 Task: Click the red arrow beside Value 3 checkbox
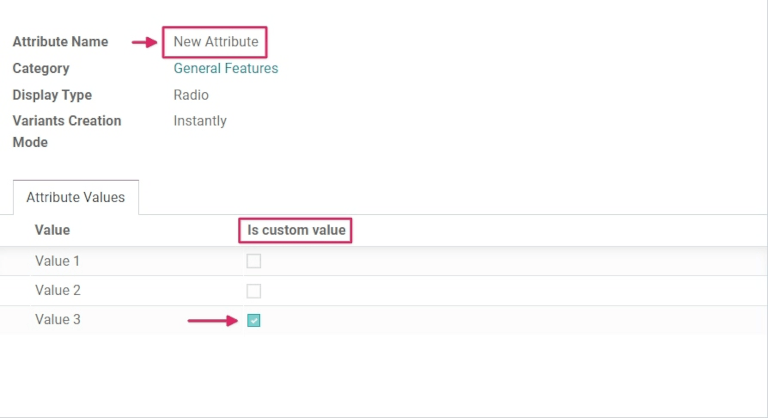pos(213,321)
